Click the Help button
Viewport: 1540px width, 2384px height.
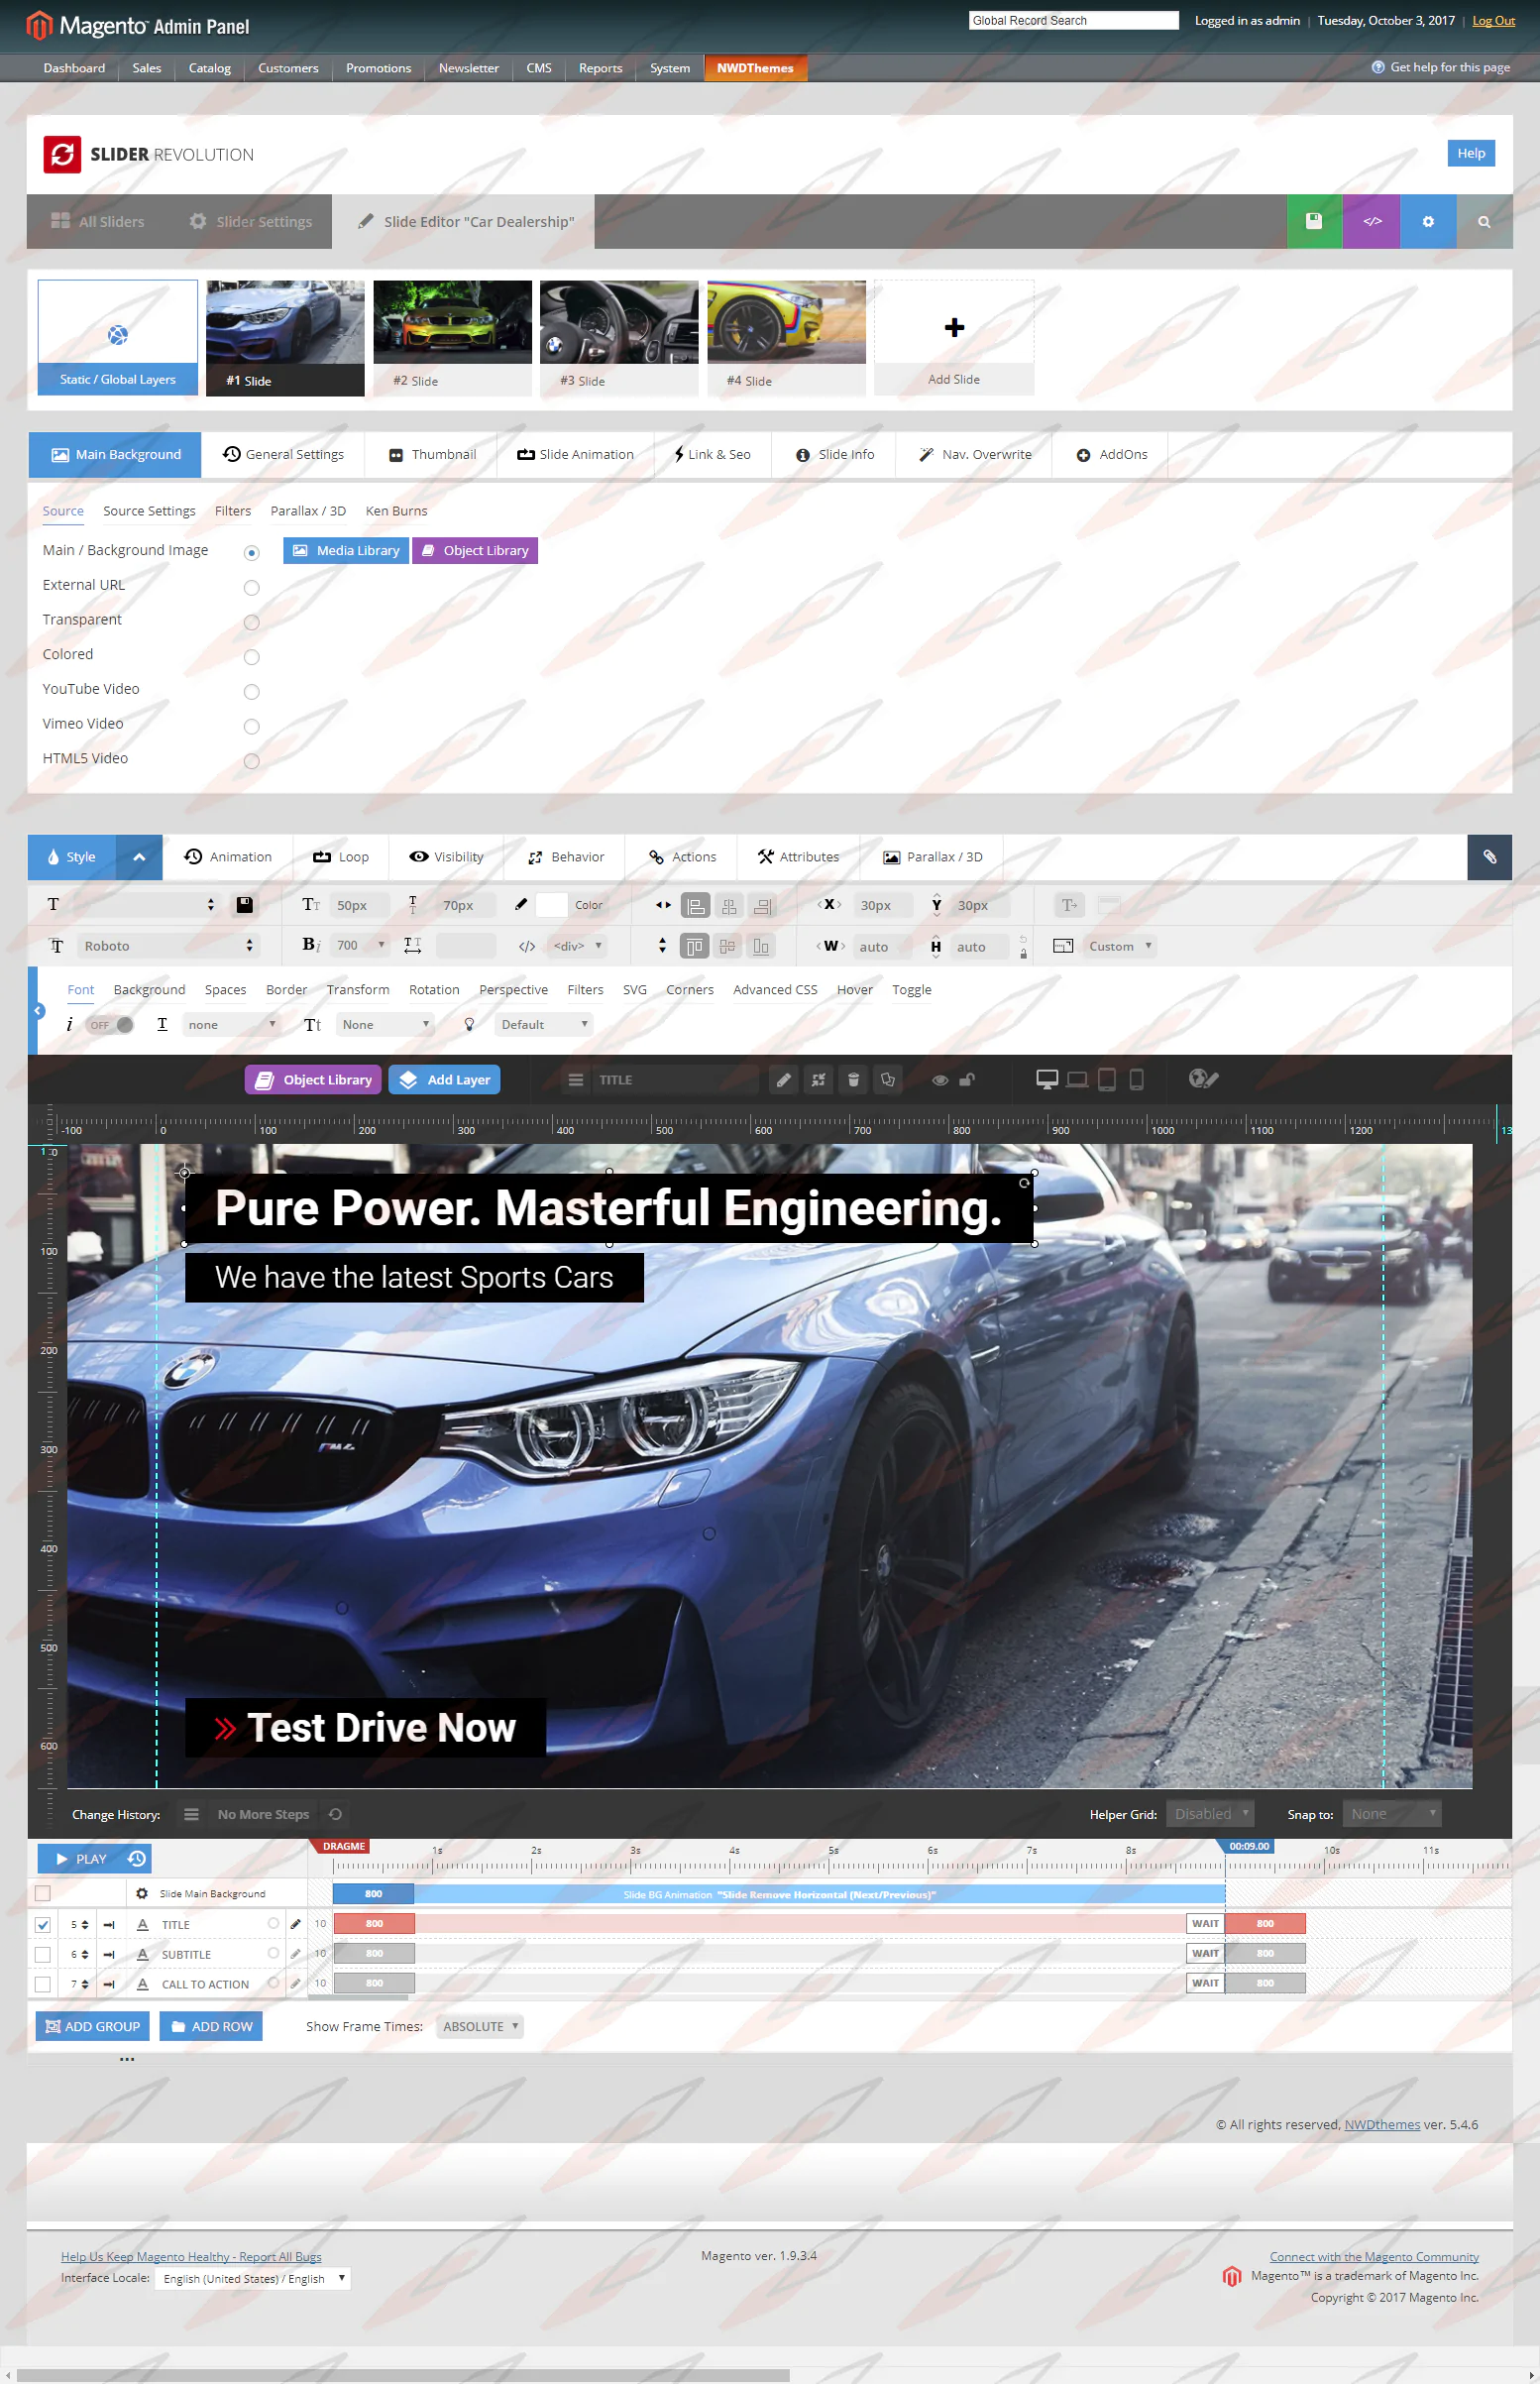tap(1470, 153)
